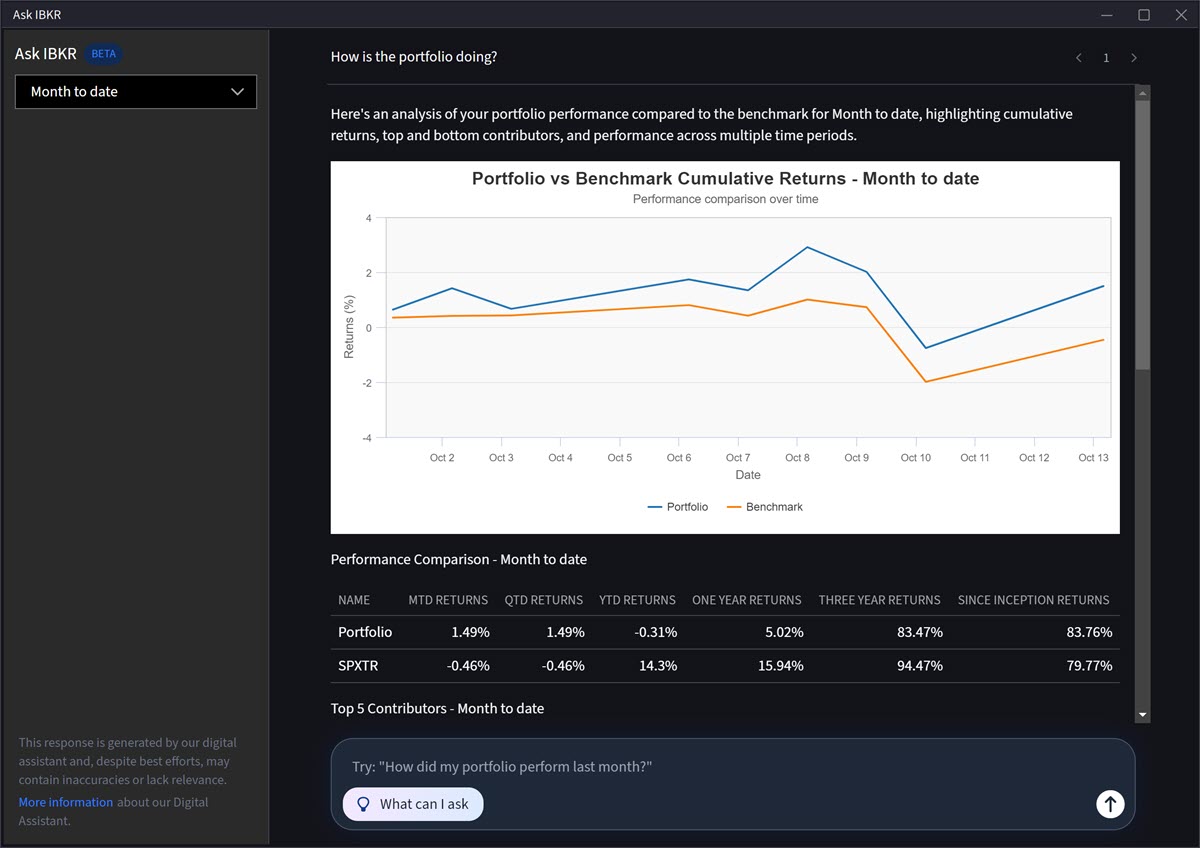Viewport: 1200px width, 848px height.
Task: Click the question input text field
Action: point(700,767)
